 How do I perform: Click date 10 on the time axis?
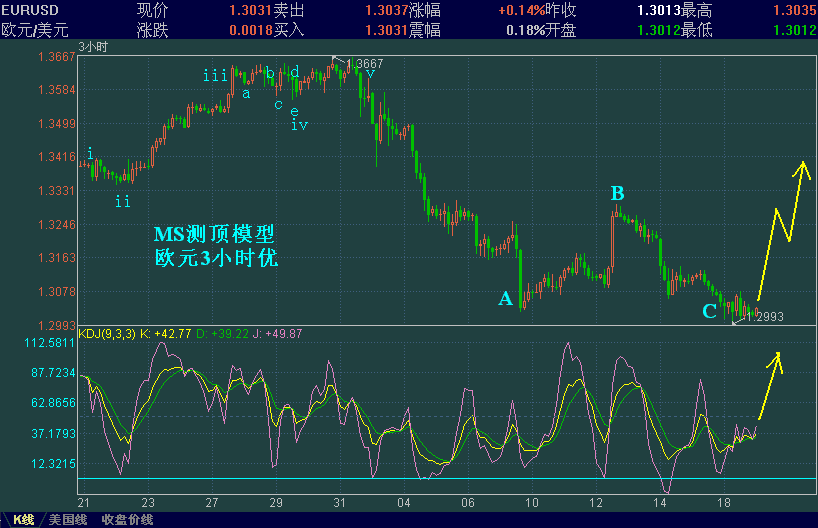click(532, 502)
